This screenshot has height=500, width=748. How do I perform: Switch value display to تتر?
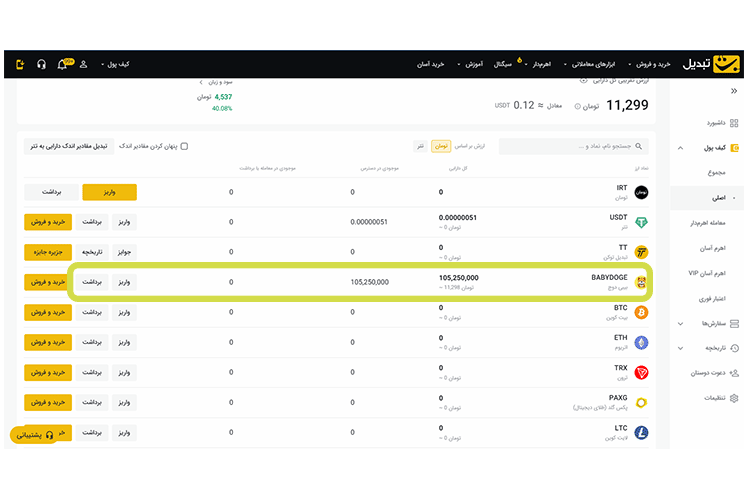(x=421, y=146)
